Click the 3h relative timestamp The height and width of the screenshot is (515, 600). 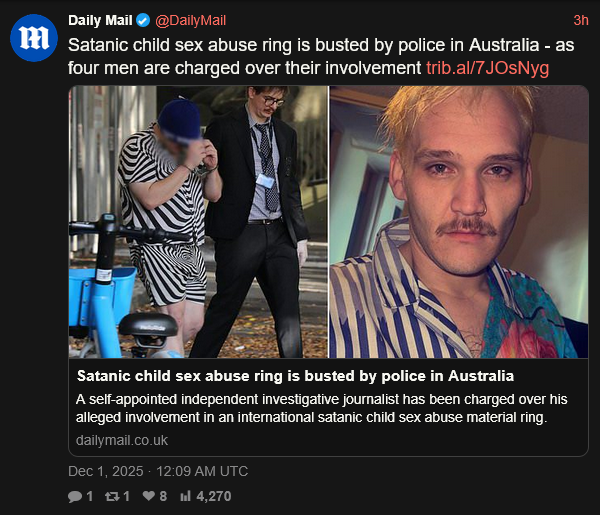click(x=580, y=20)
